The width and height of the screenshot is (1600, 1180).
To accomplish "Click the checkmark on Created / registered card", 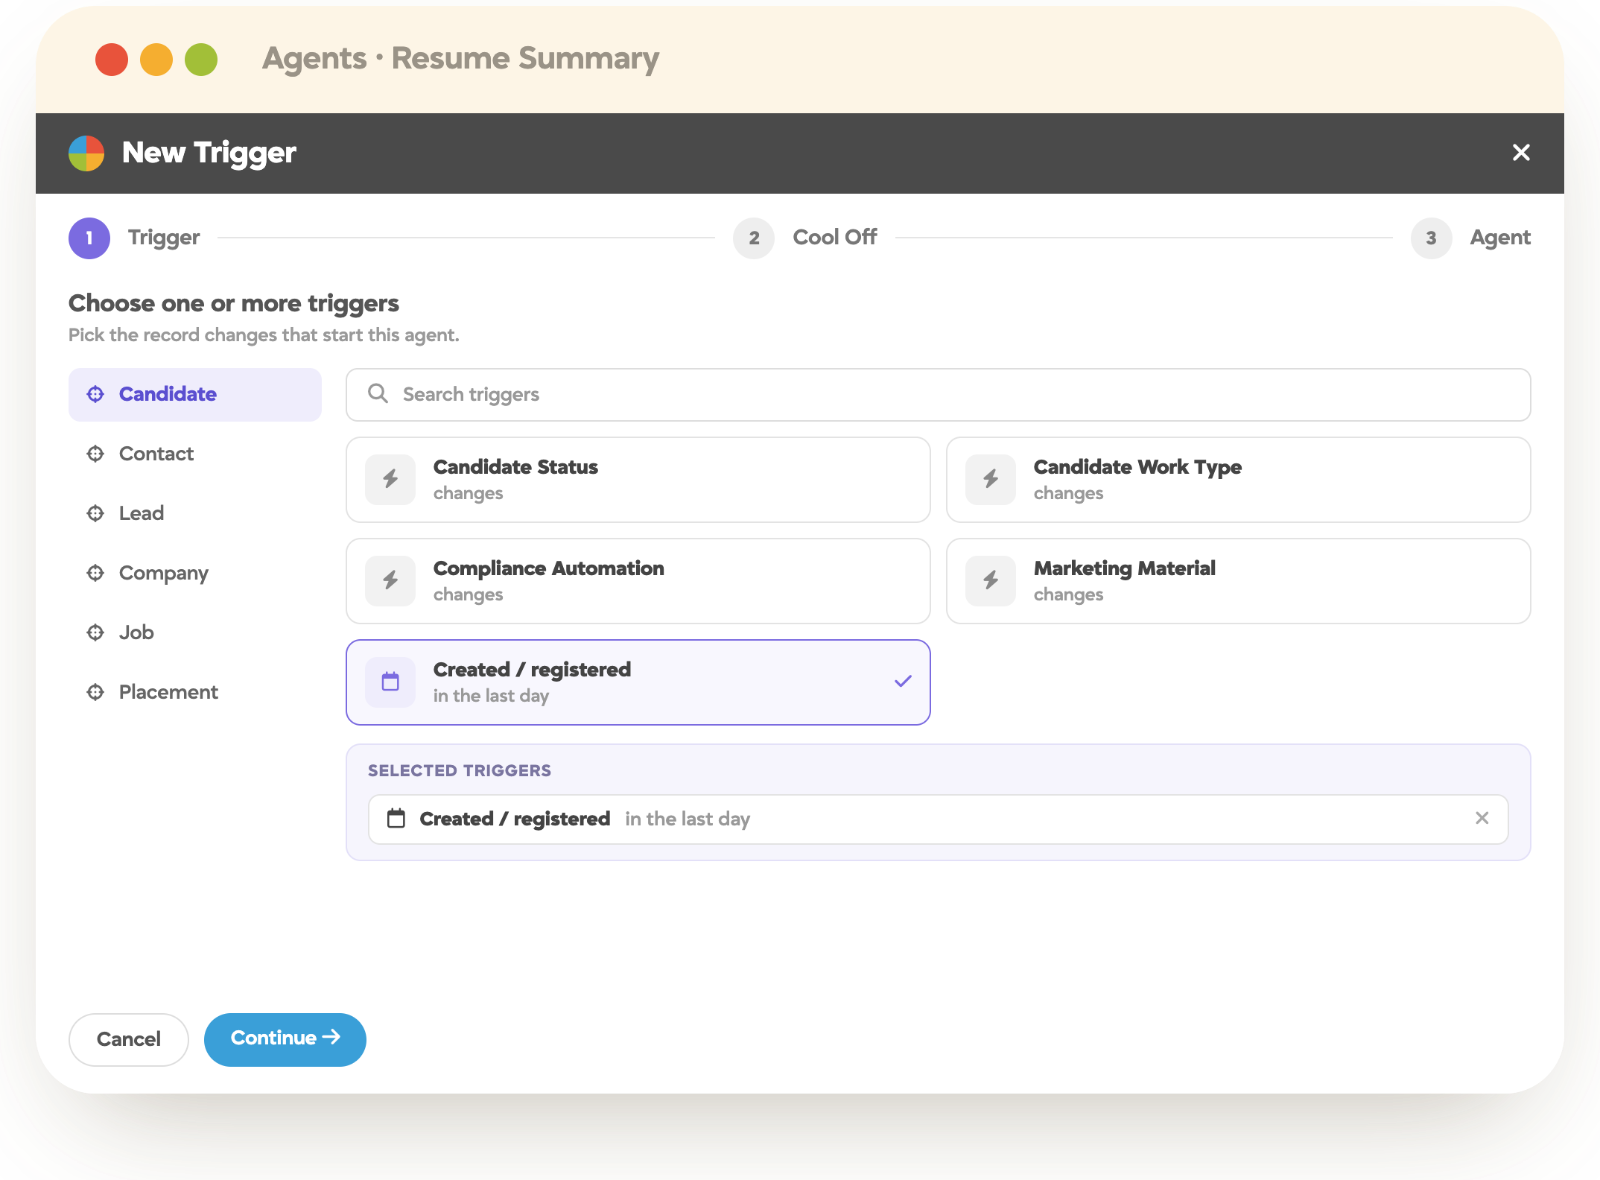I will click(903, 681).
